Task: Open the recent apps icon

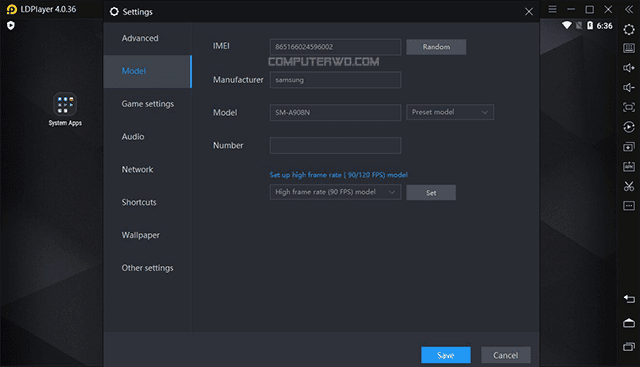Action: 629,347
